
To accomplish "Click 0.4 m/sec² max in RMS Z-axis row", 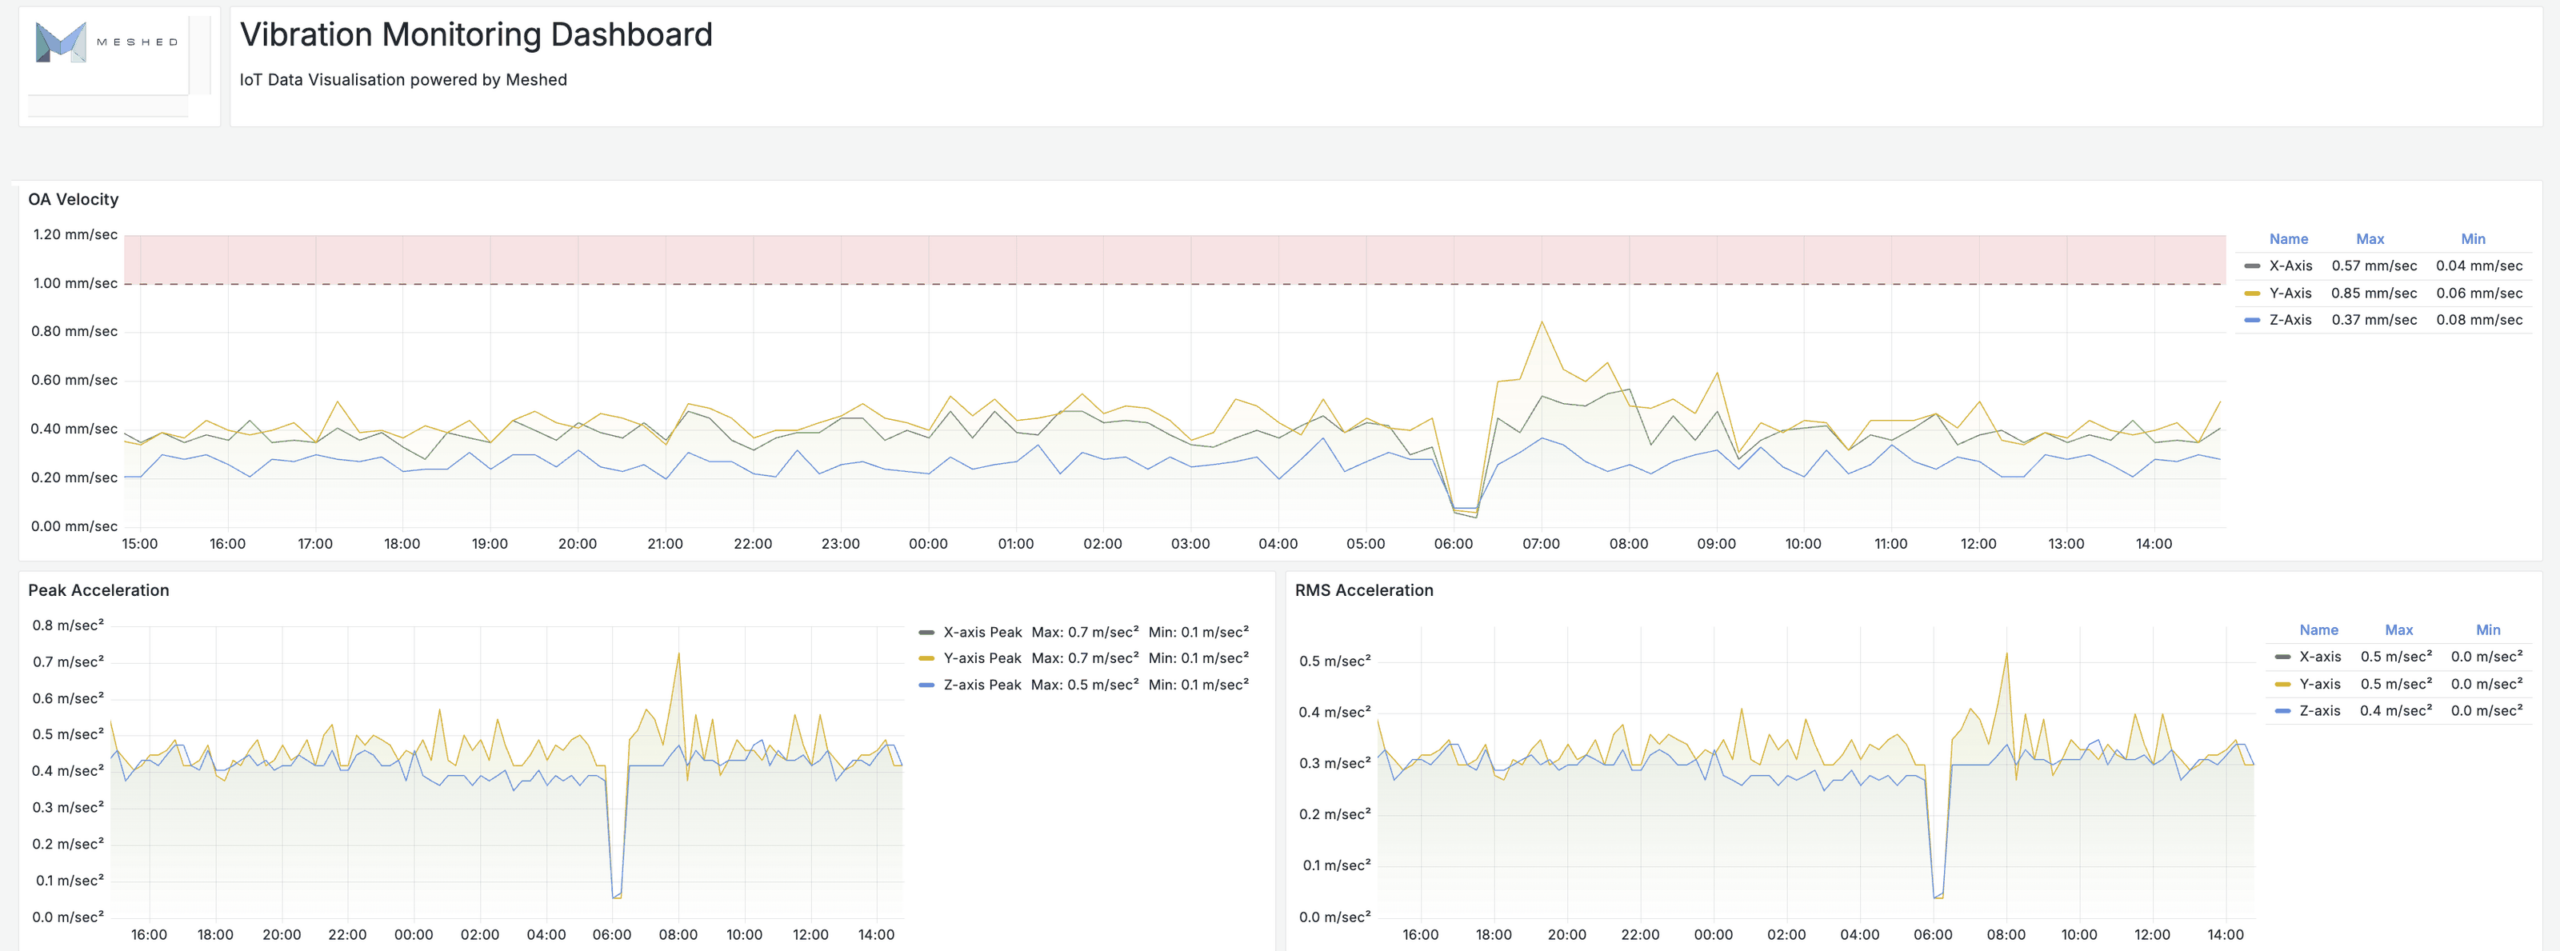I will [x=2396, y=711].
